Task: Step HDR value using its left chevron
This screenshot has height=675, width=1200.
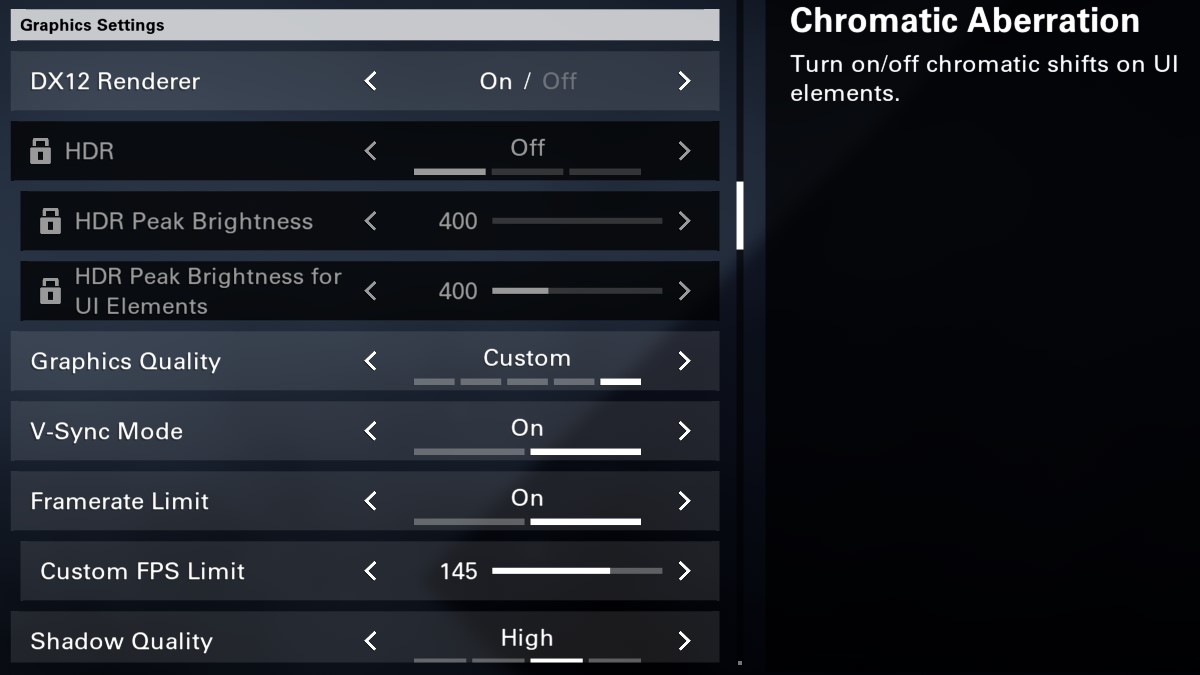Action: click(x=370, y=151)
